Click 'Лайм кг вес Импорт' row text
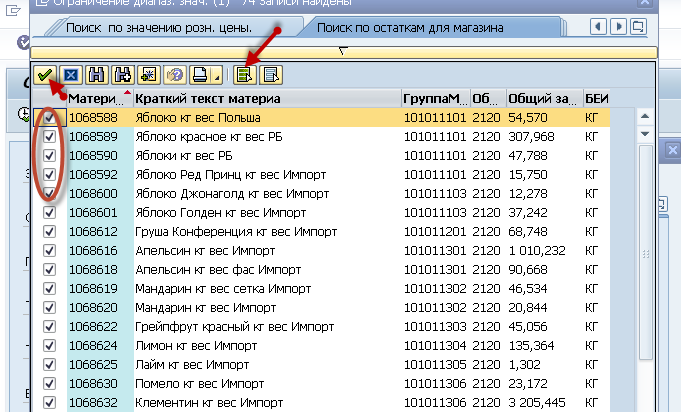 (192, 365)
